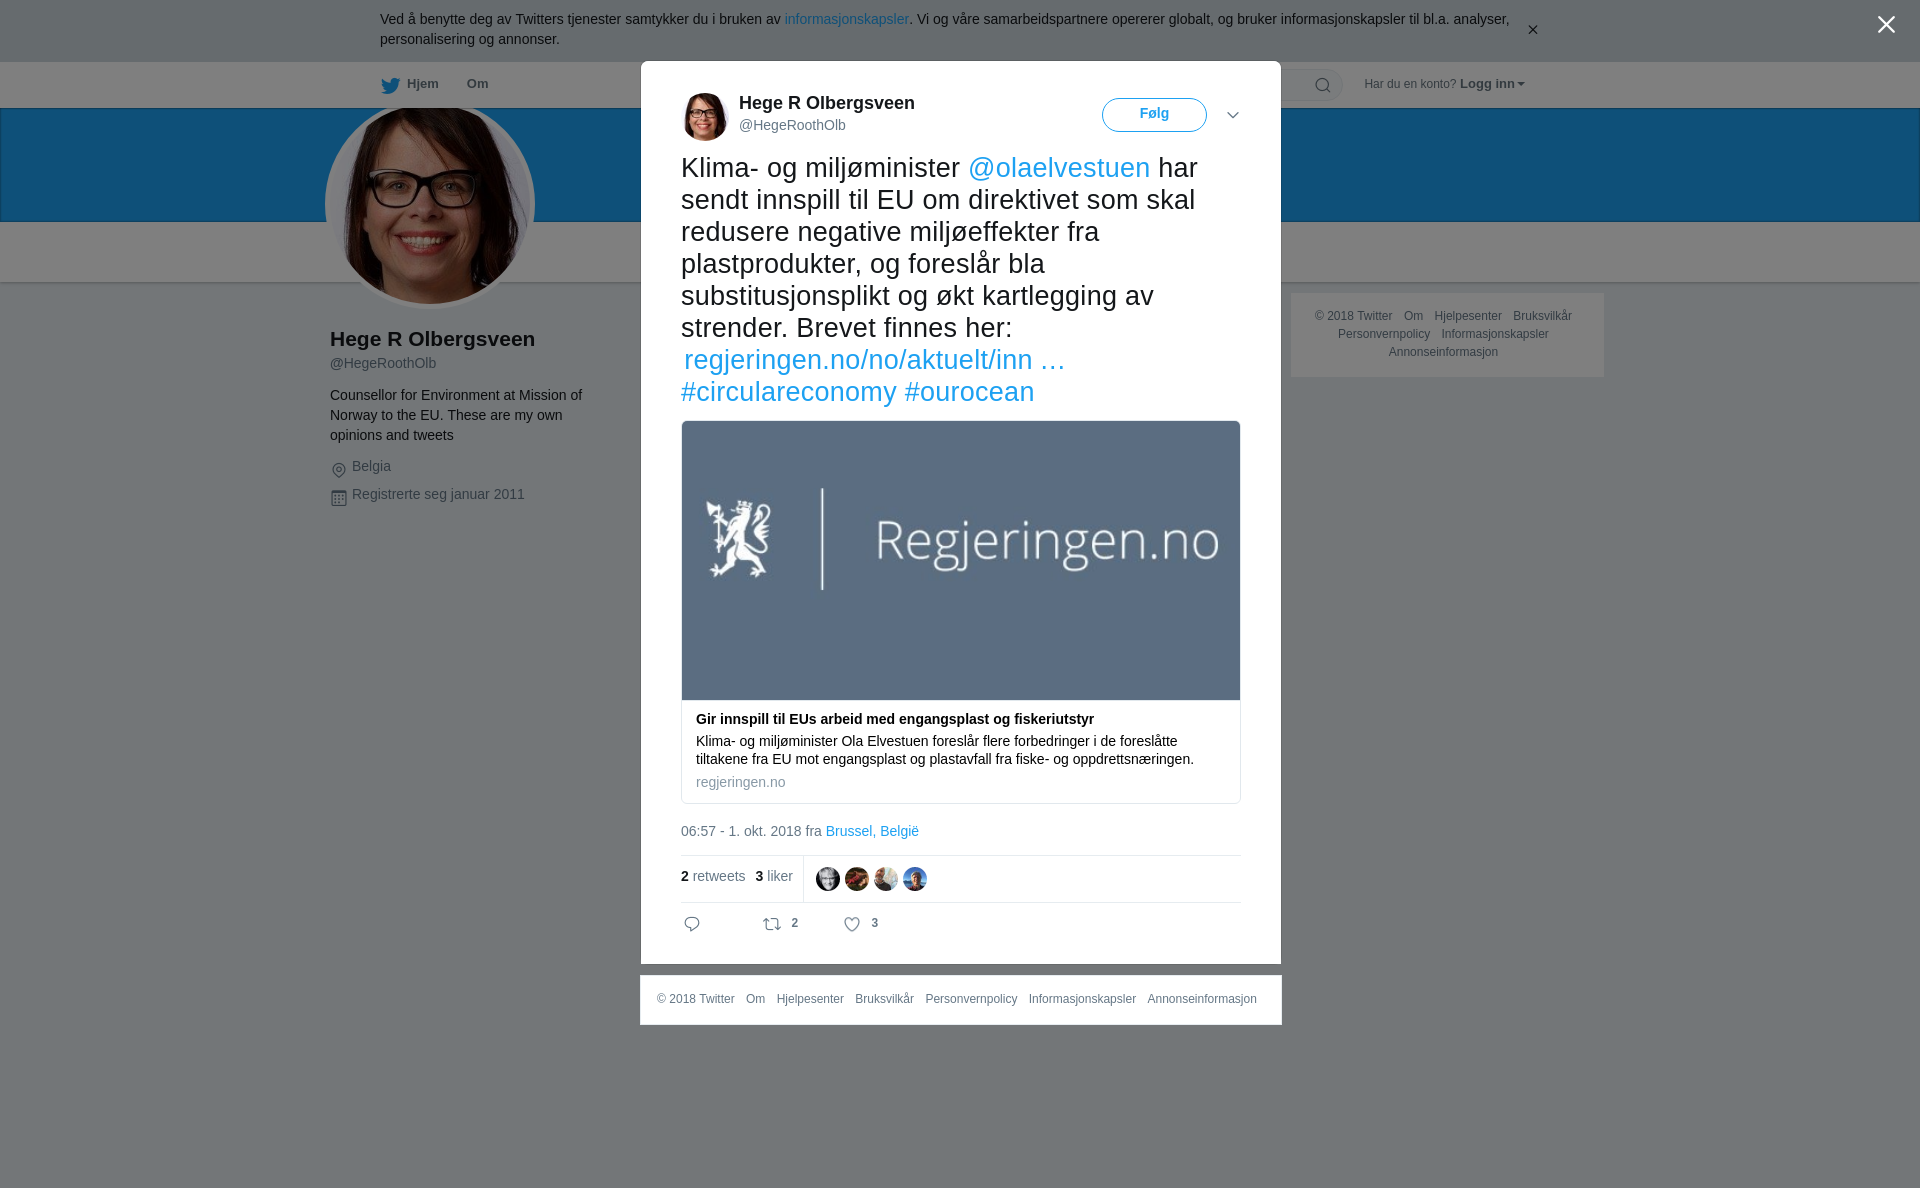The height and width of the screenshot is (1188, 1920).
Task: Close the tweet overlay with X
Action: point(1886,25)
